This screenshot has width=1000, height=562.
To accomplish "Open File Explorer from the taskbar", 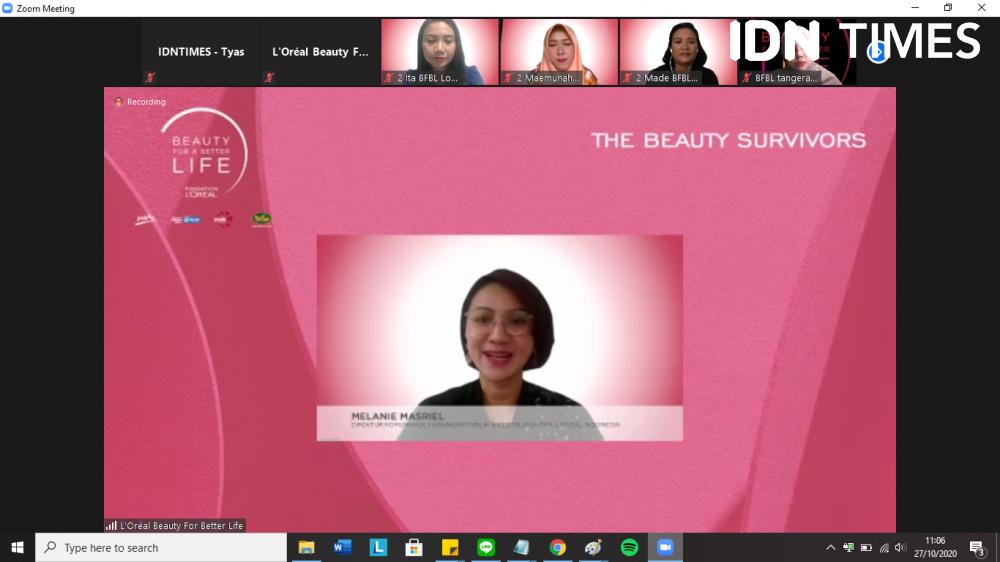I will point(307,547).
